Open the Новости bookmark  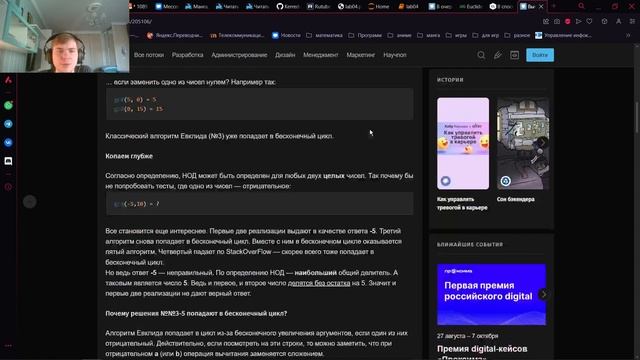(286, 36)
